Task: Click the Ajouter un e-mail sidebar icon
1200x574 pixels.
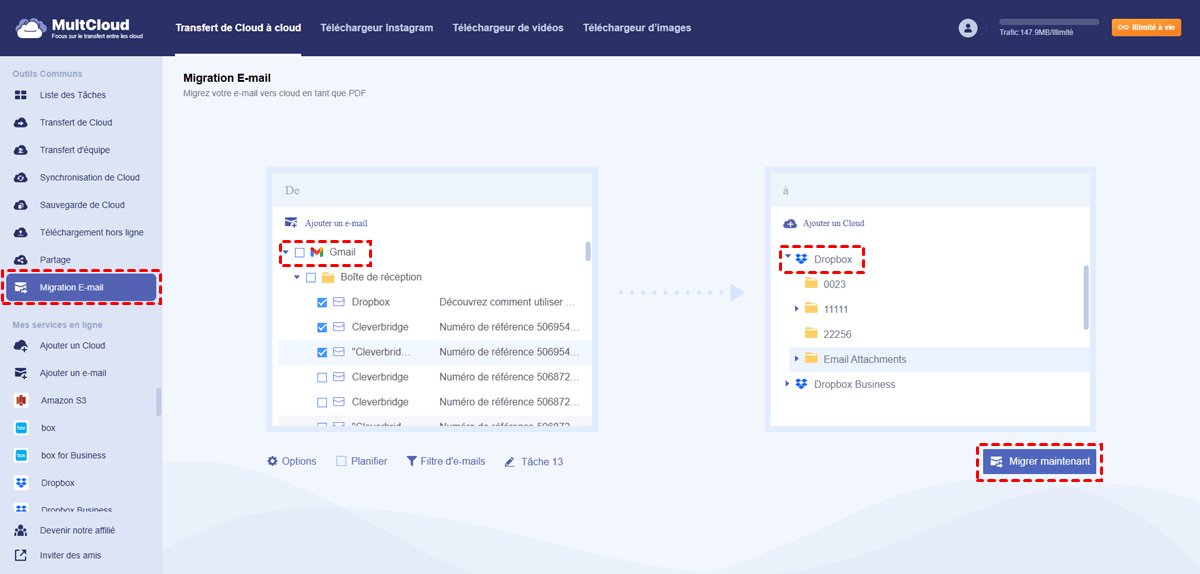Action: pos(21,373)
